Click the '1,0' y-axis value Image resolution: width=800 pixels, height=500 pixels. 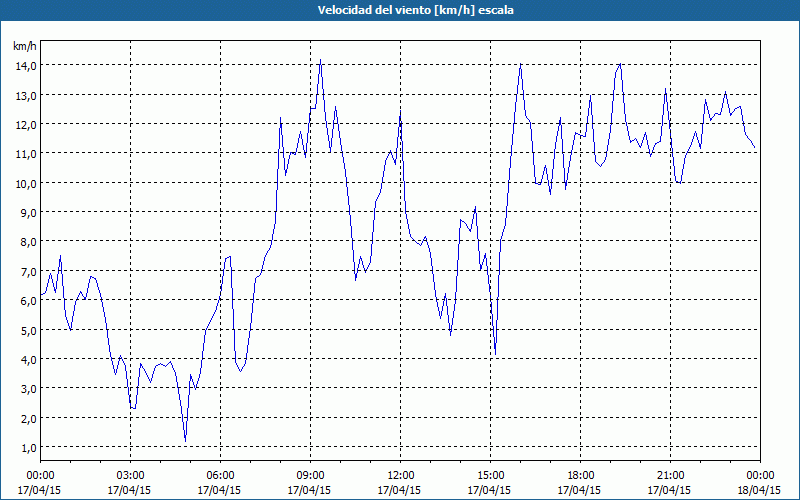click(28, 448)
